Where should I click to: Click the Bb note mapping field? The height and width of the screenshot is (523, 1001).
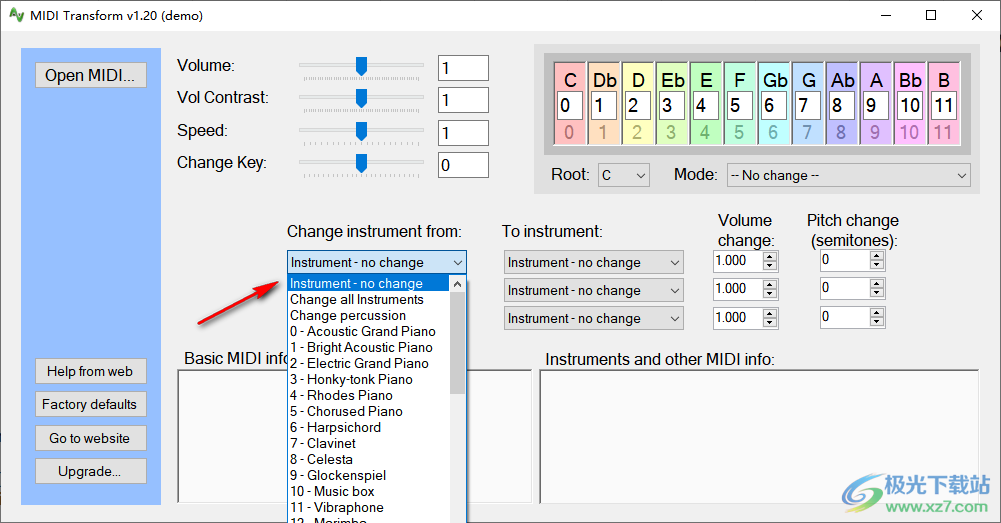910,105
